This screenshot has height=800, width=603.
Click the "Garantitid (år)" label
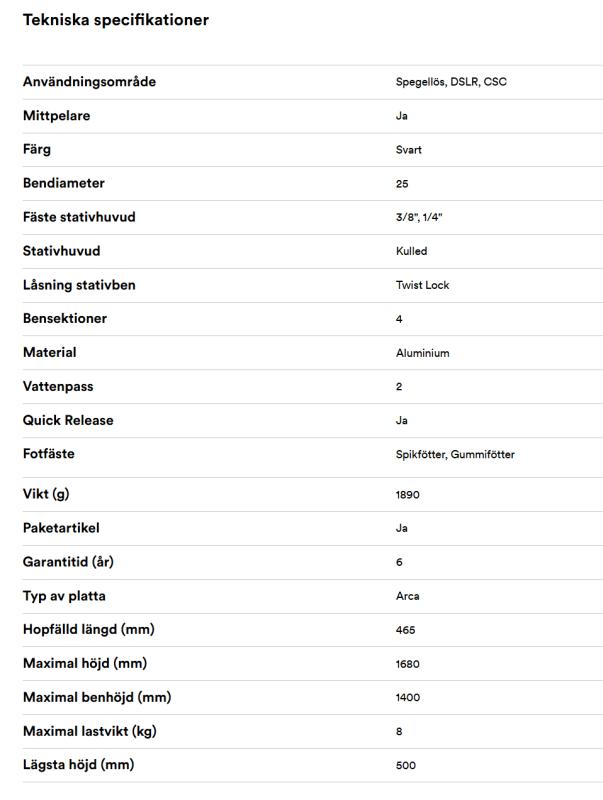pyautogui.click(x=68, y=562)
